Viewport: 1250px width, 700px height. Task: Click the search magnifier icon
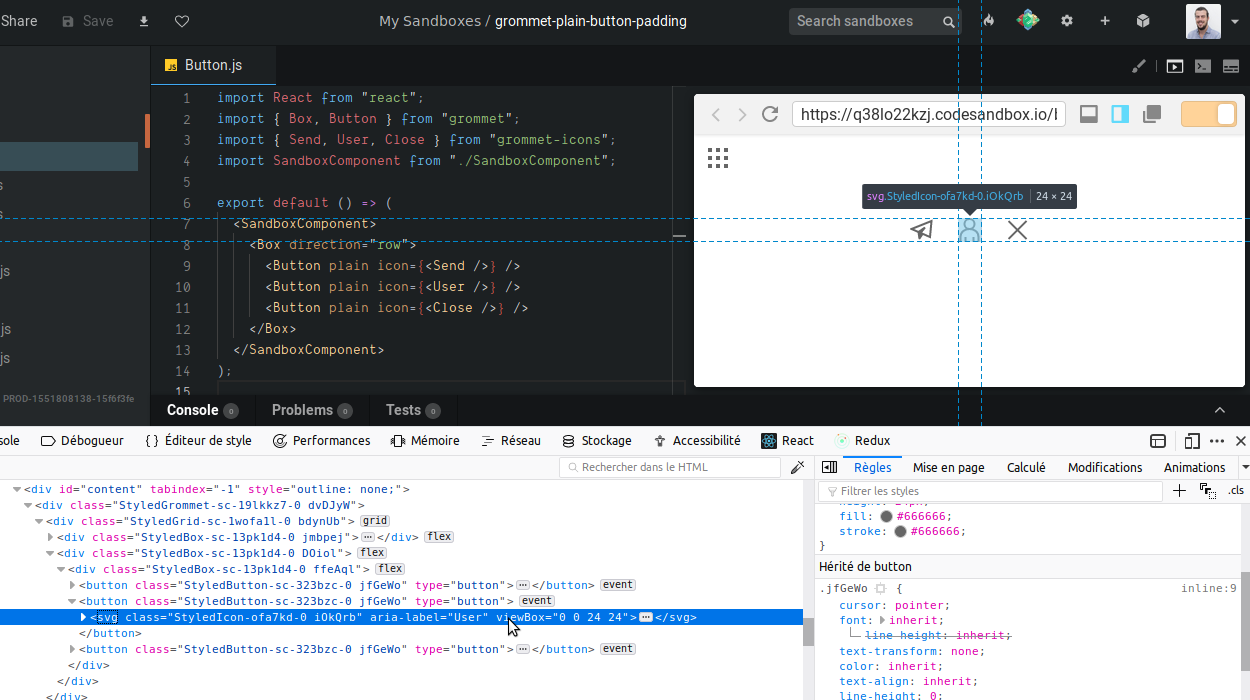(x=948, y=21)
